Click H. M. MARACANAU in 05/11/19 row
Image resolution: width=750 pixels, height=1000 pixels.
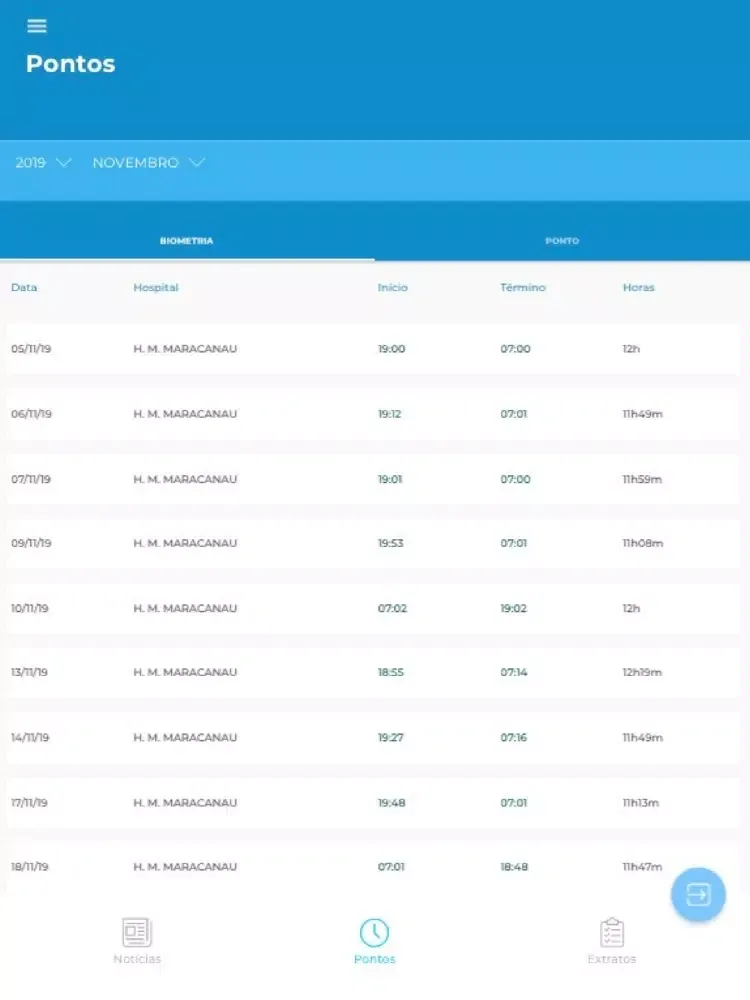185,349
